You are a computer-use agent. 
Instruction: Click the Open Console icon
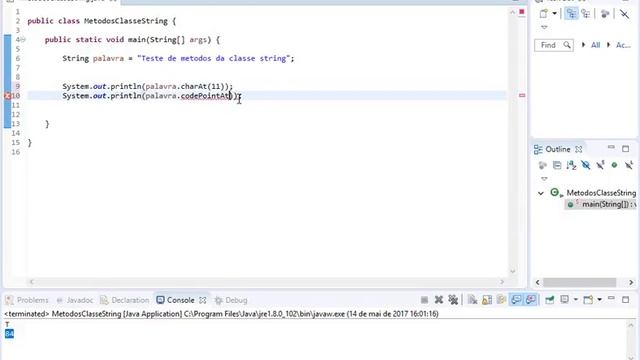[x=588, y=300]
